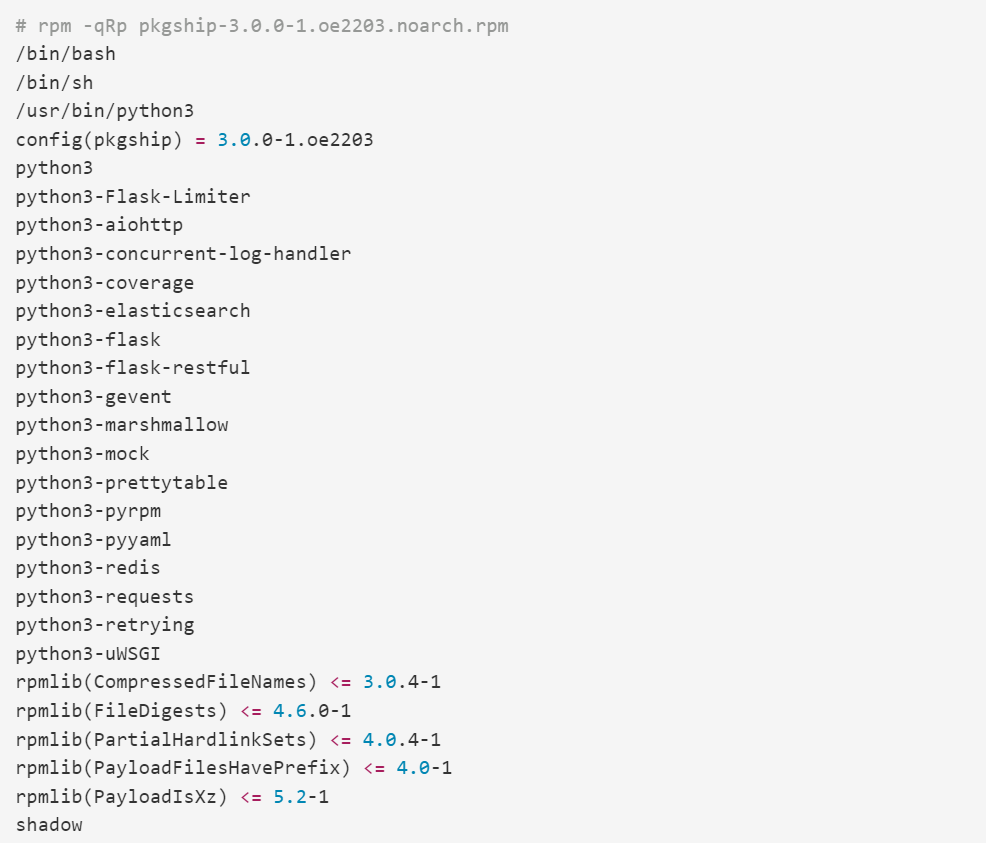
Task: Click the python3-Flask-Limiter dependency
Action: point(133,196)
